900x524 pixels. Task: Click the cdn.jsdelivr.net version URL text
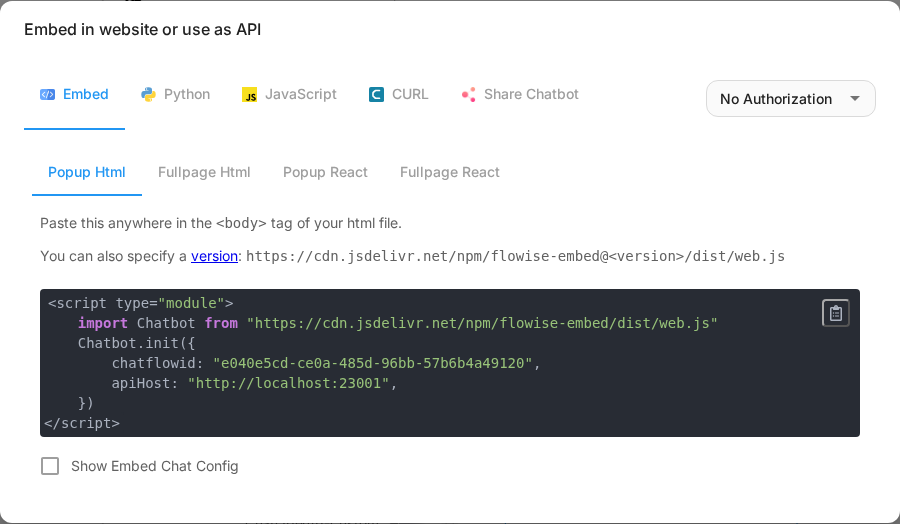515,256
